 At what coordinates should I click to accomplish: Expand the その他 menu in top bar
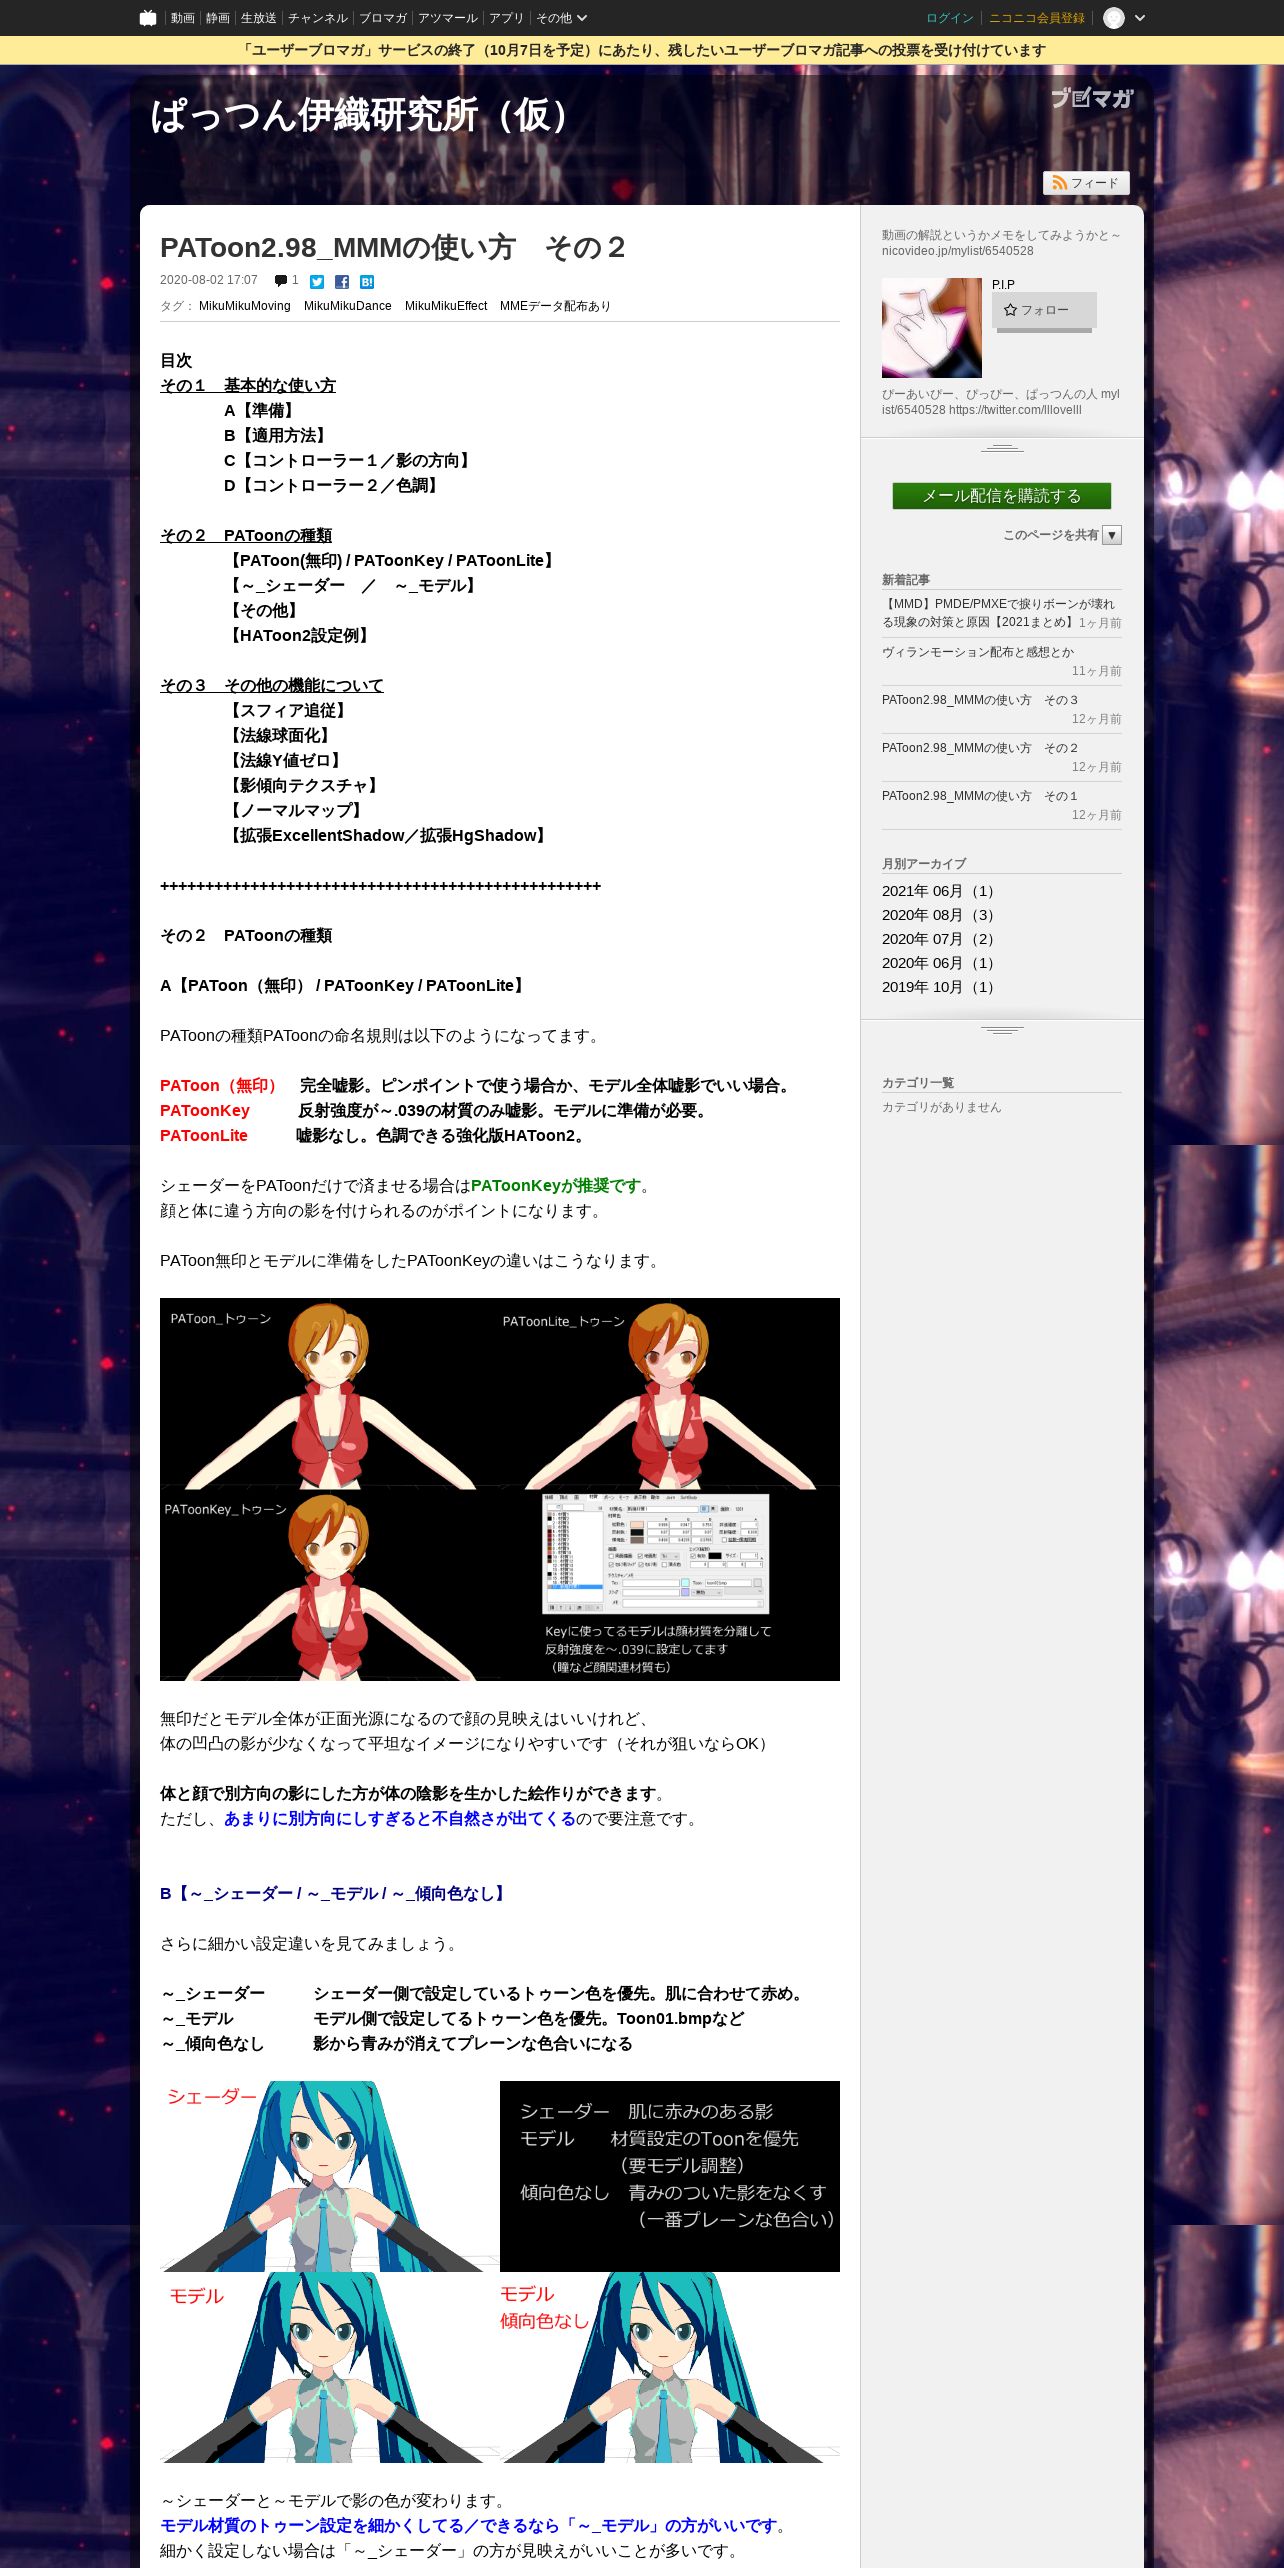click(561, 18)
